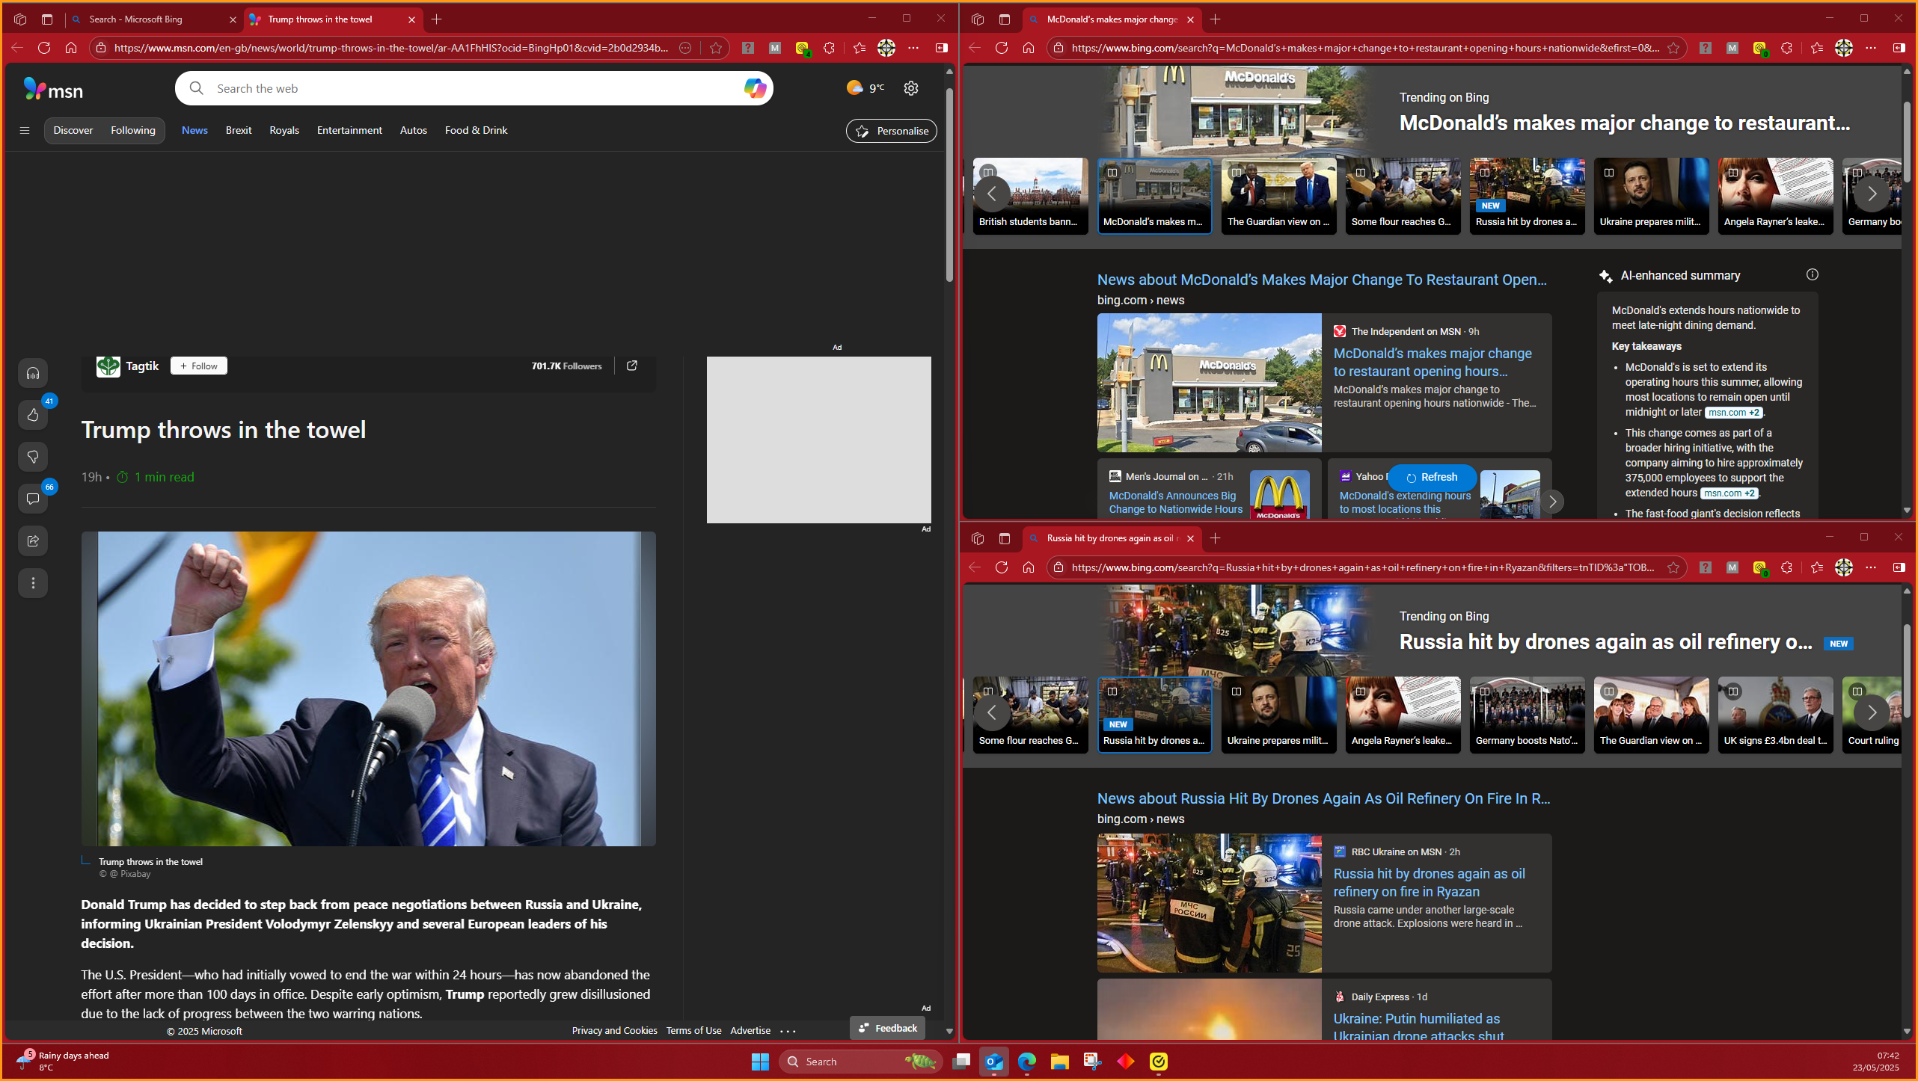Screen dimensions: 1918x1081
Task: Click the back arrow in the MSN browser window
Action: tap(17, 48)
